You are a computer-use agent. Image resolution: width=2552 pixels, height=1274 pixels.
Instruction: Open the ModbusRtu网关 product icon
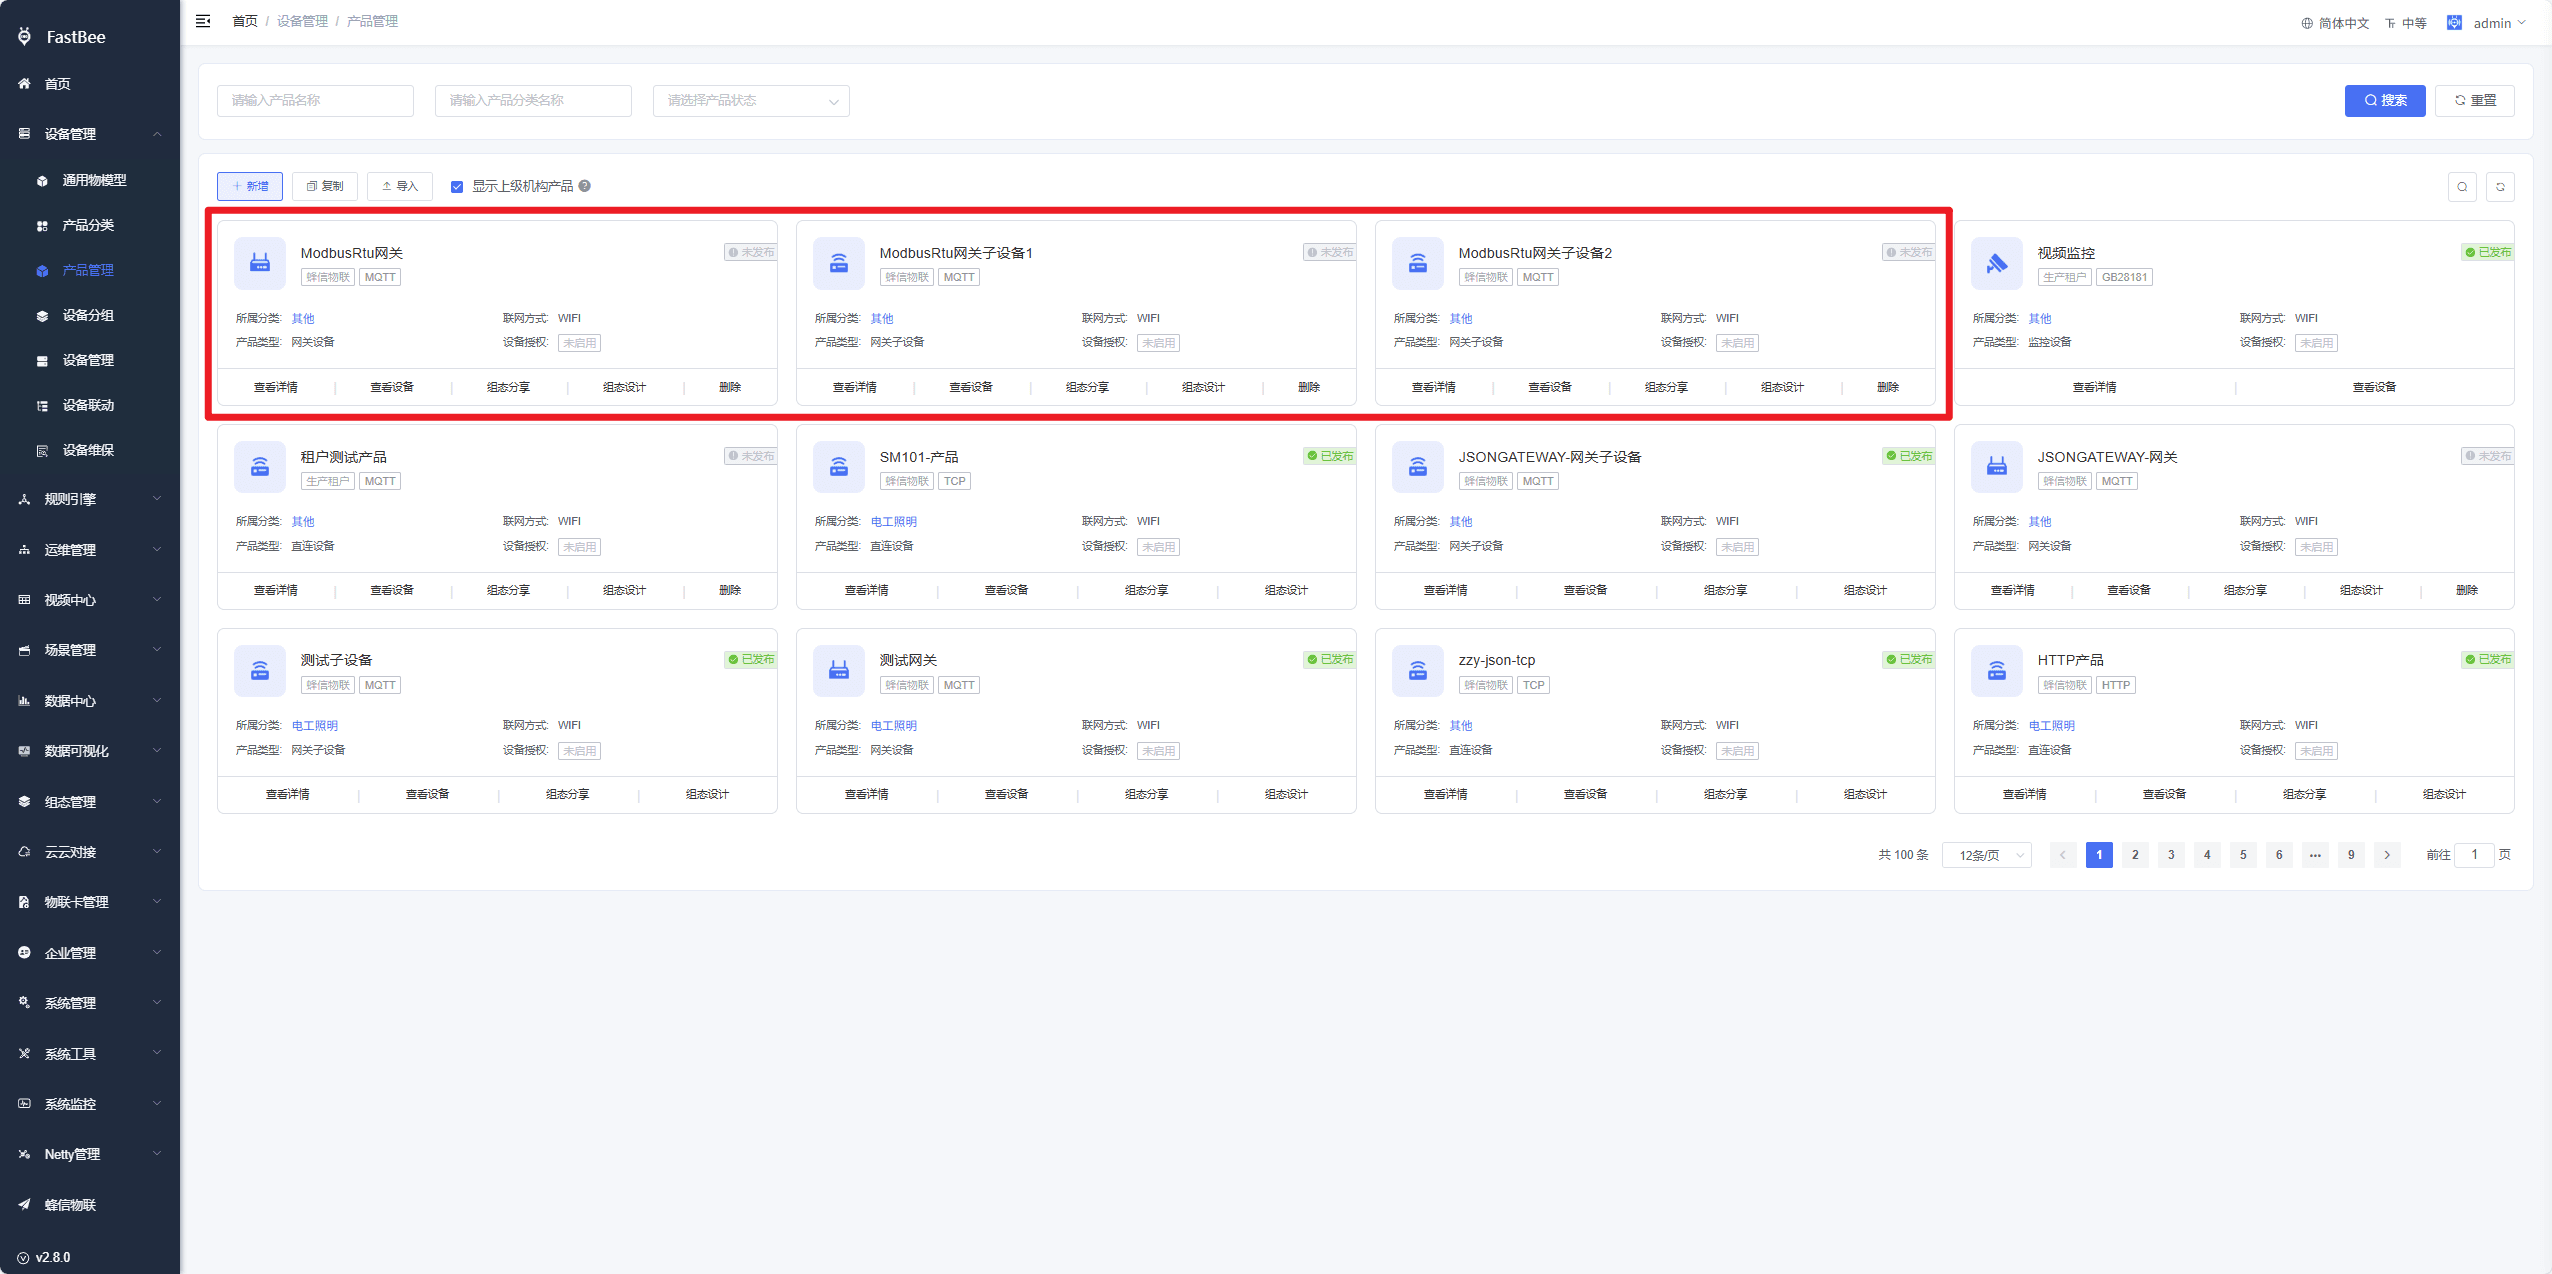click(260, 263)
